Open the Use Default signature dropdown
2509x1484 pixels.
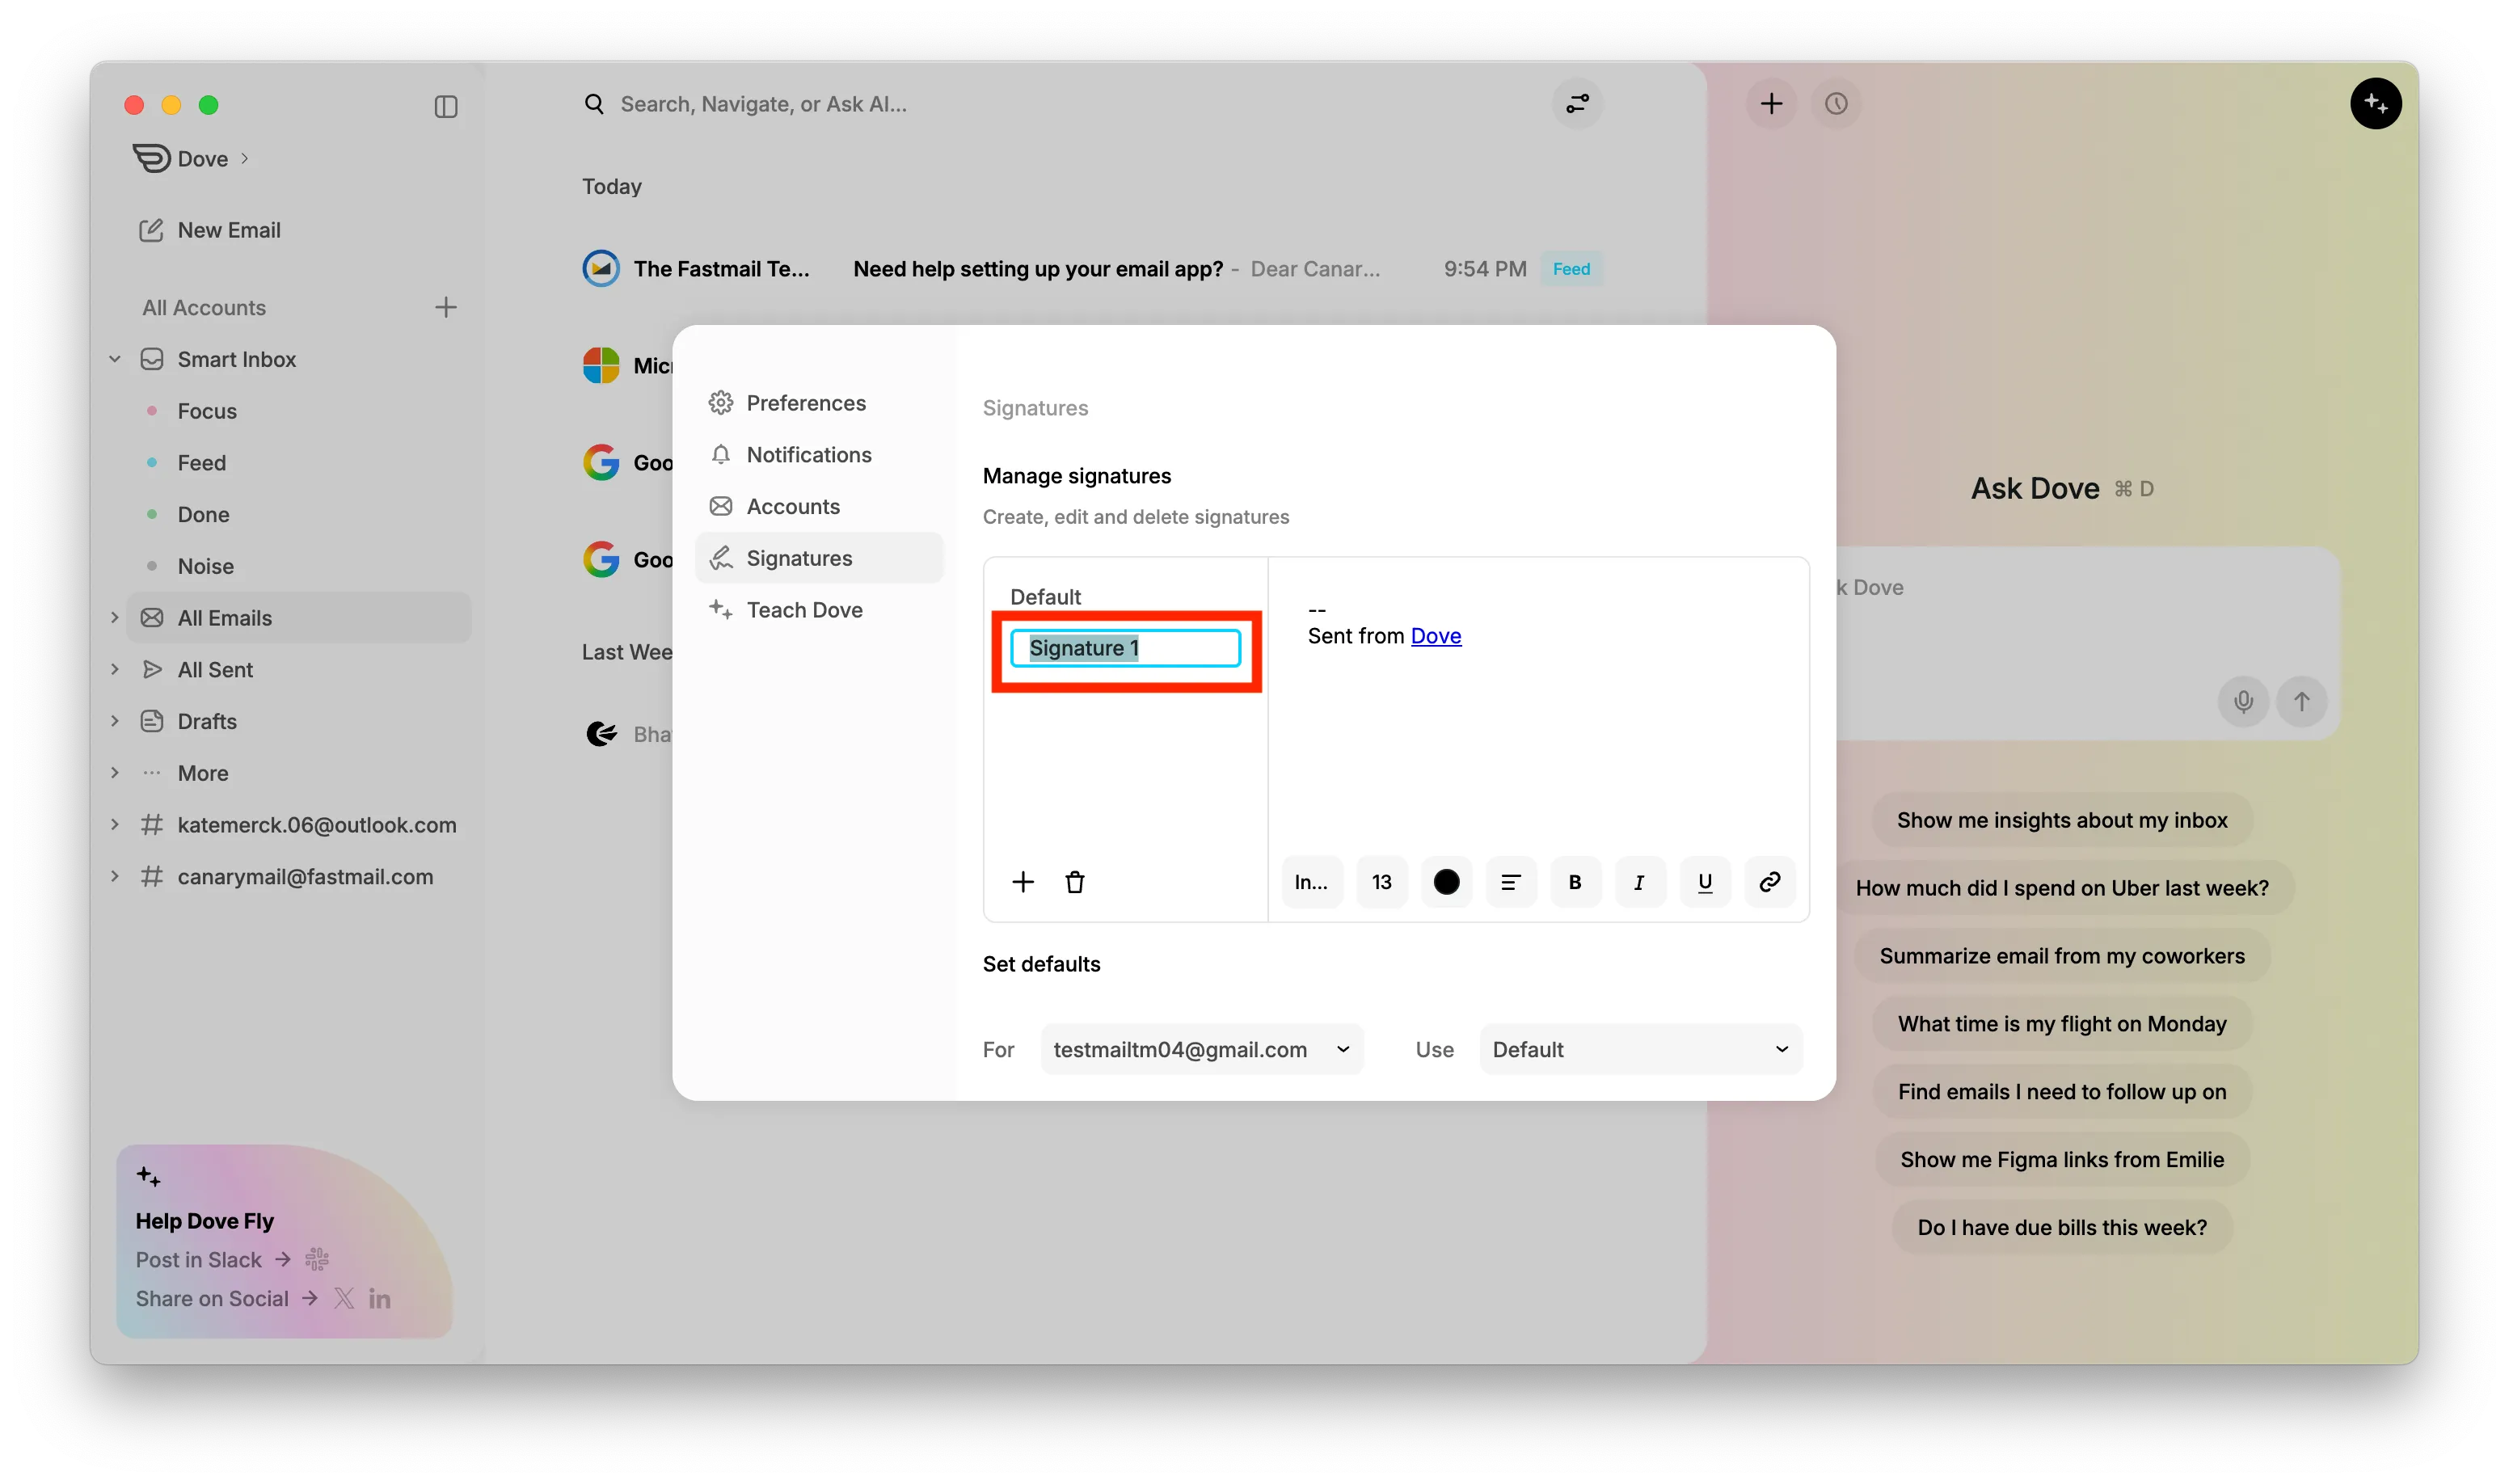click(x=1640, y=1049)
